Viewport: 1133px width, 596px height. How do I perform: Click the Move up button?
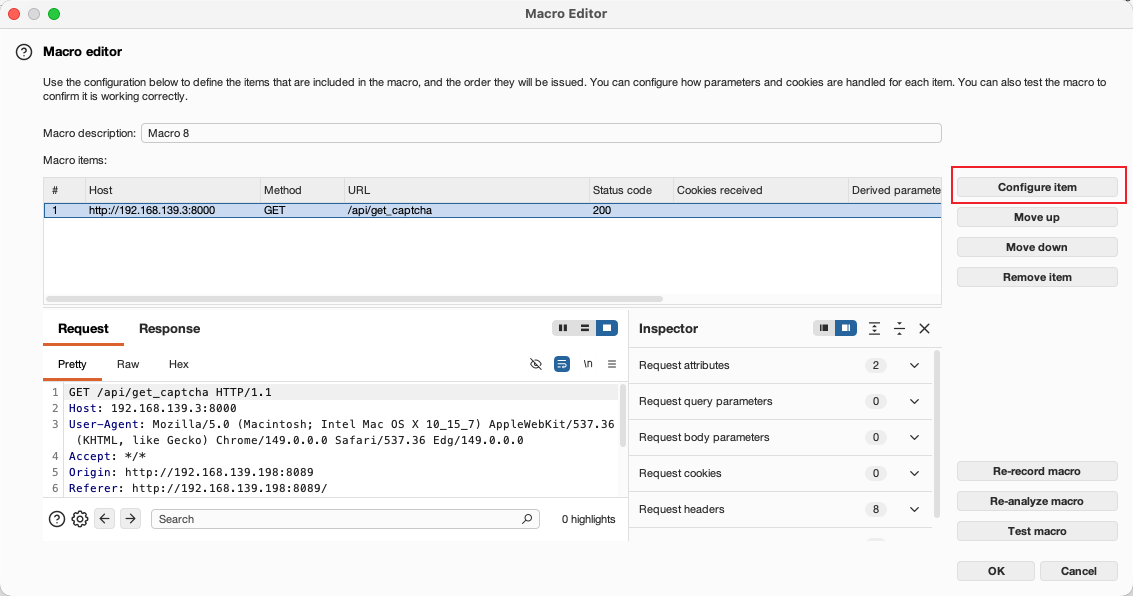coord(1037,217)
